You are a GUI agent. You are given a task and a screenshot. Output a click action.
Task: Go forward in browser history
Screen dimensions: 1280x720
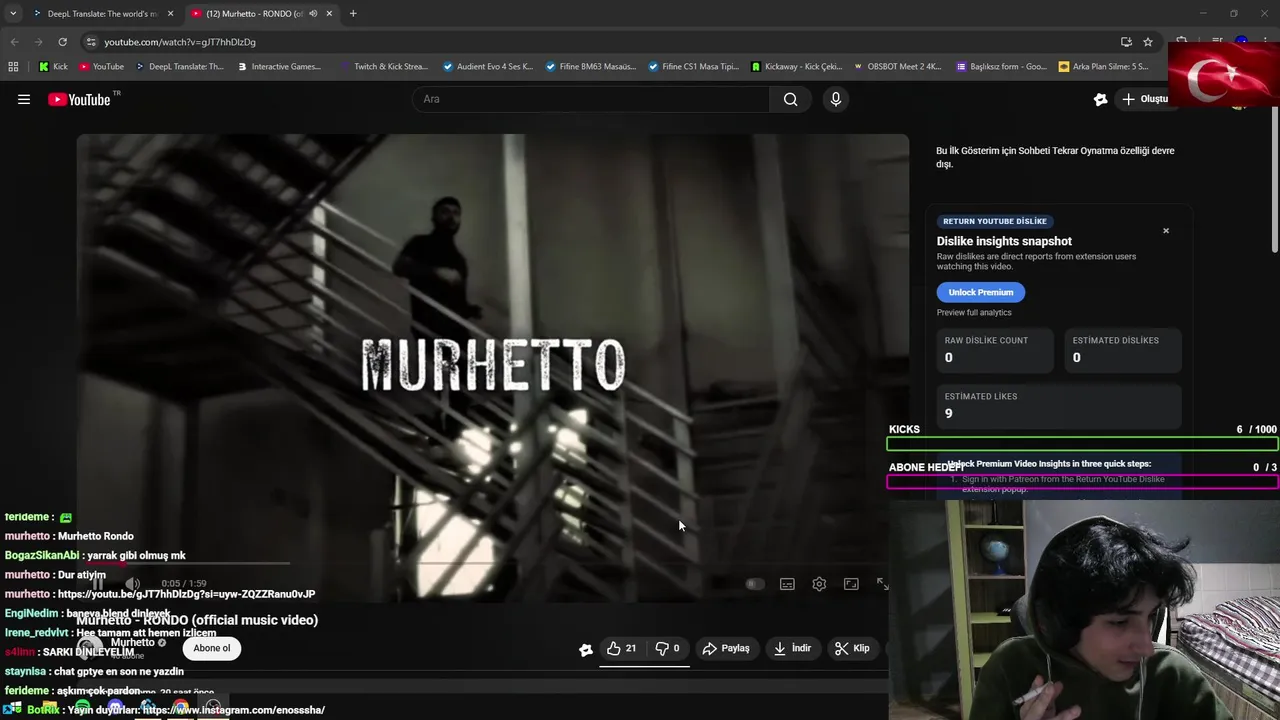tap(38, 42)
